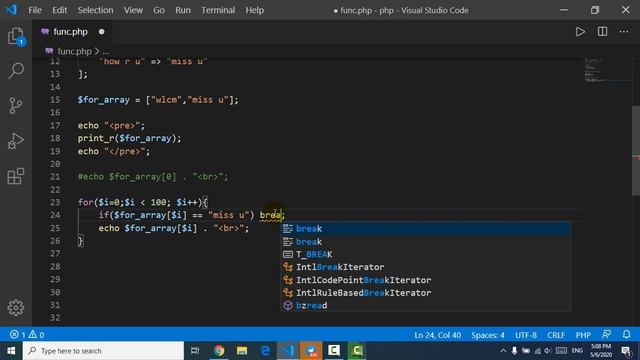Click the code minimap preview
This screenshot has height=360, width=640.
[x=607, y=71]
